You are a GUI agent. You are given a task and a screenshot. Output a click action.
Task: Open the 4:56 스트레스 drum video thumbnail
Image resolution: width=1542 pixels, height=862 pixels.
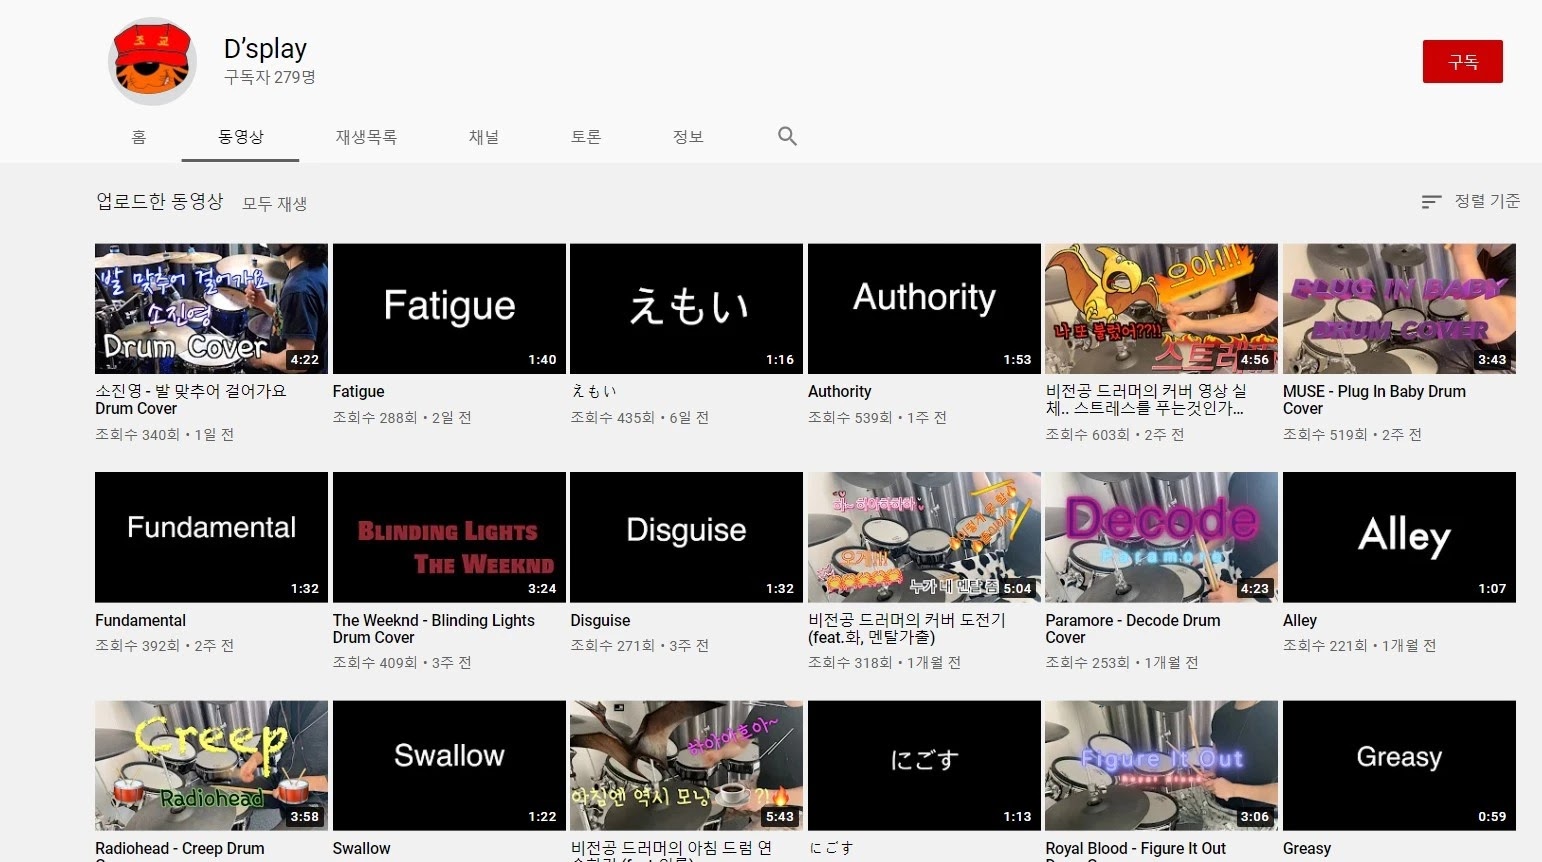pos(1161,309)
